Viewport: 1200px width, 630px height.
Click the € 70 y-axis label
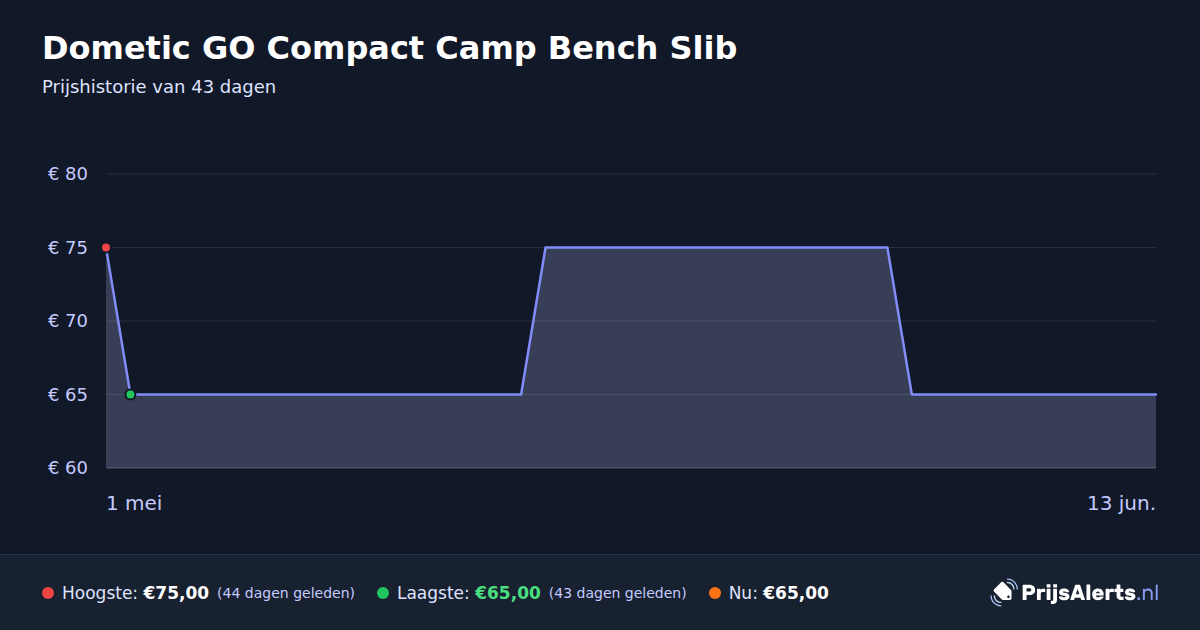pyautogui.click(x=68, y=321)
